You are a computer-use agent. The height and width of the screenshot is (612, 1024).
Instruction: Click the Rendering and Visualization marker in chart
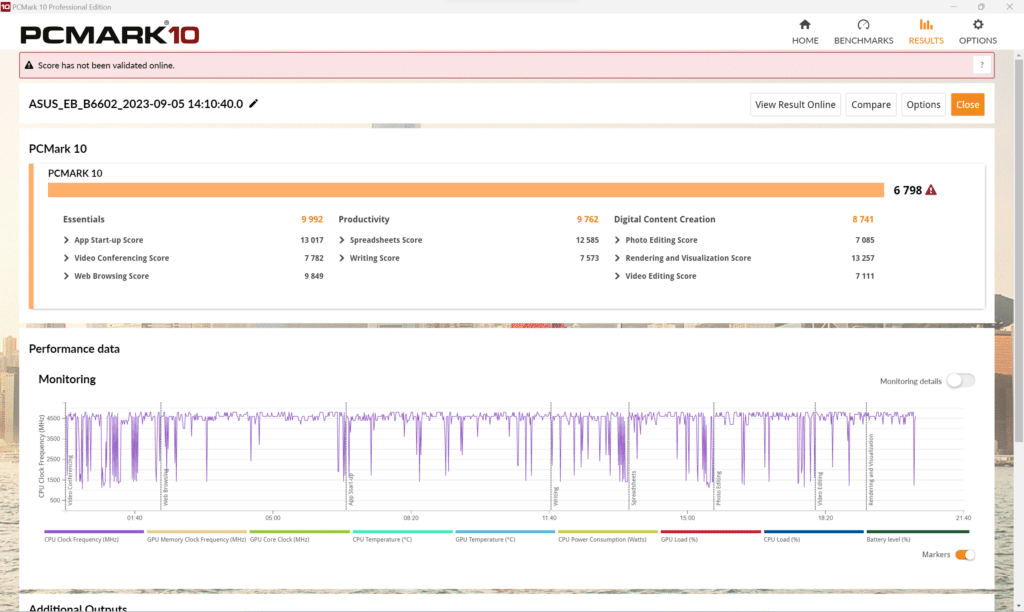pyautogui.click(x=870, y=470)
